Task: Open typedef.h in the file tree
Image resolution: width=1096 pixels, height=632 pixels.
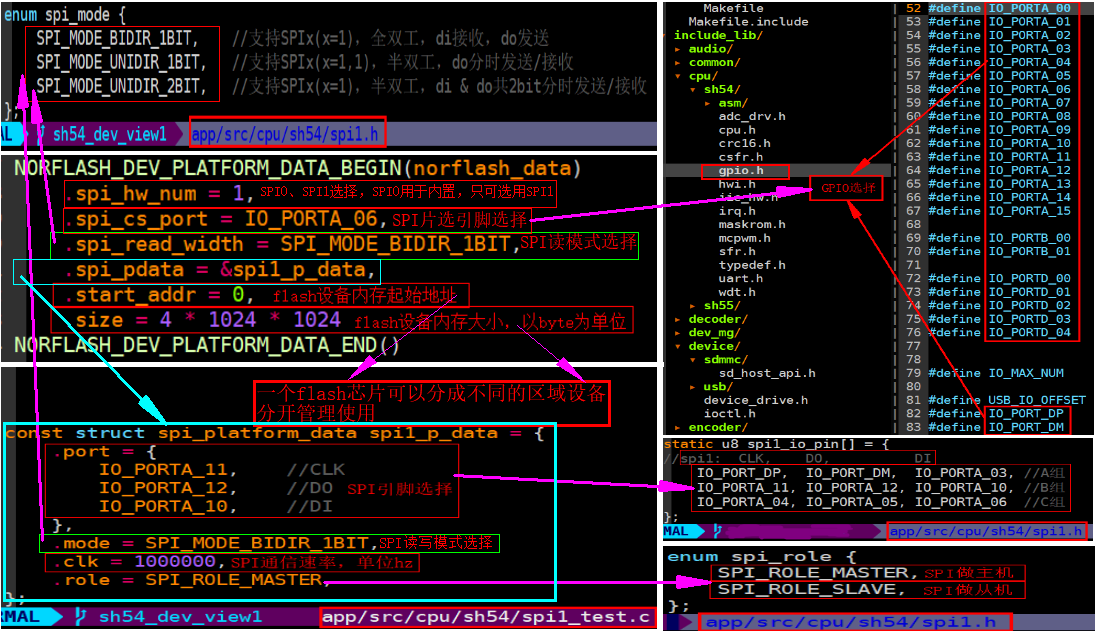Action: 752,265
